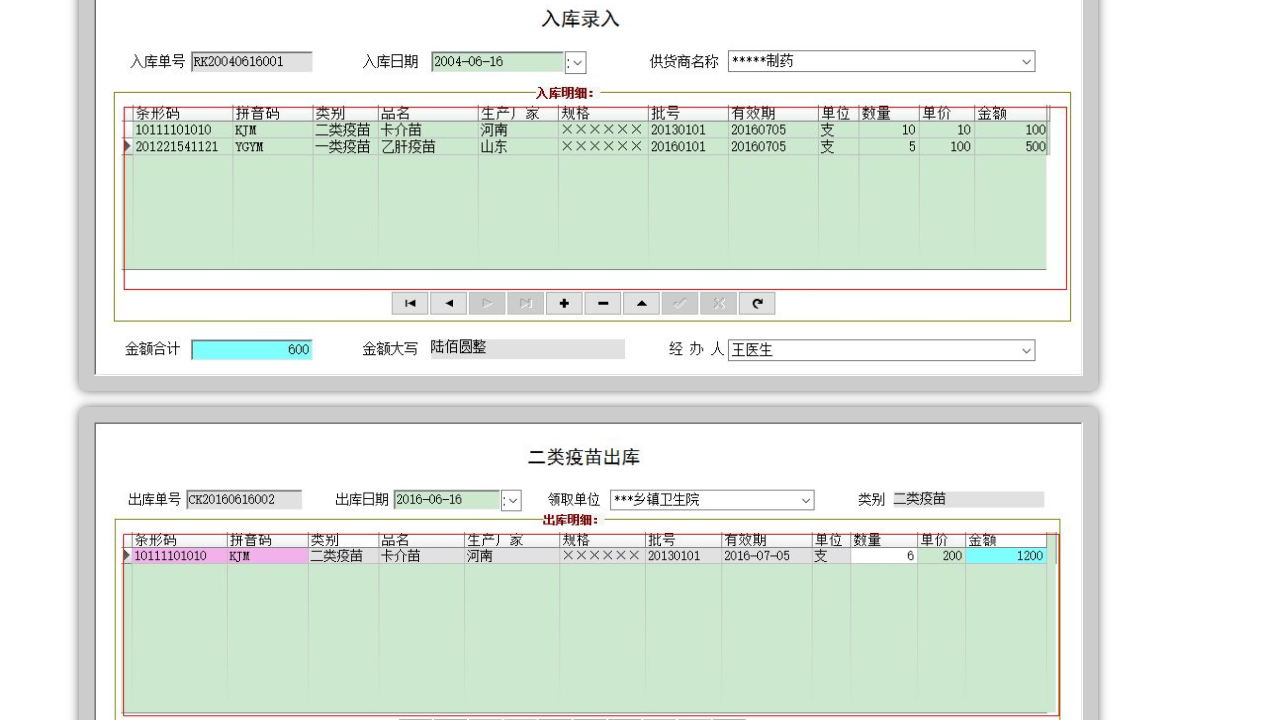
Task: Open the 入库日期 date picker
Action: [x=576, y=61]
